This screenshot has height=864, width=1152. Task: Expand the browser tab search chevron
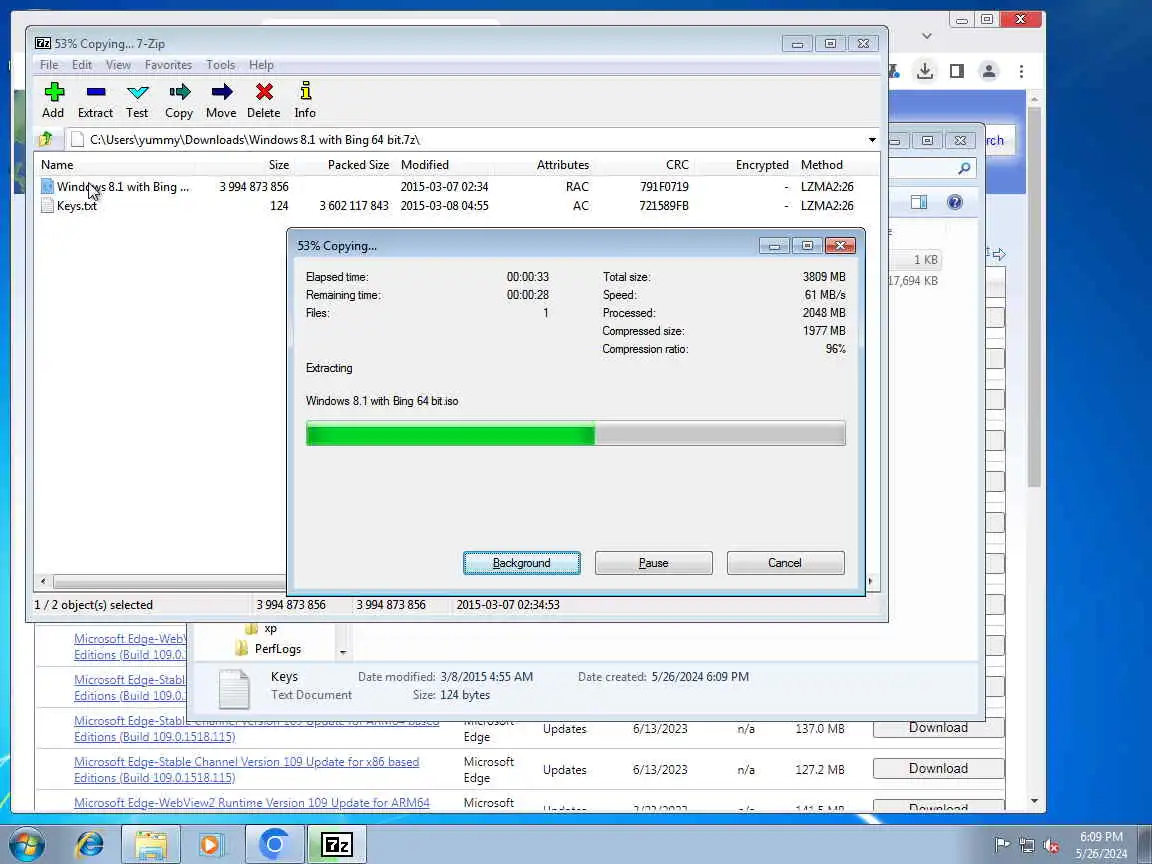tap(926, 35)
